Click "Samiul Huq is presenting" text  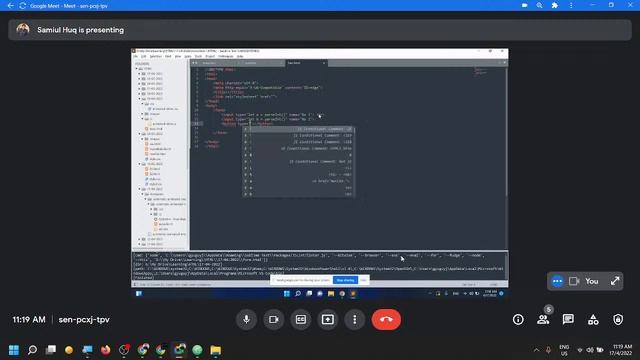click(80, 30)
